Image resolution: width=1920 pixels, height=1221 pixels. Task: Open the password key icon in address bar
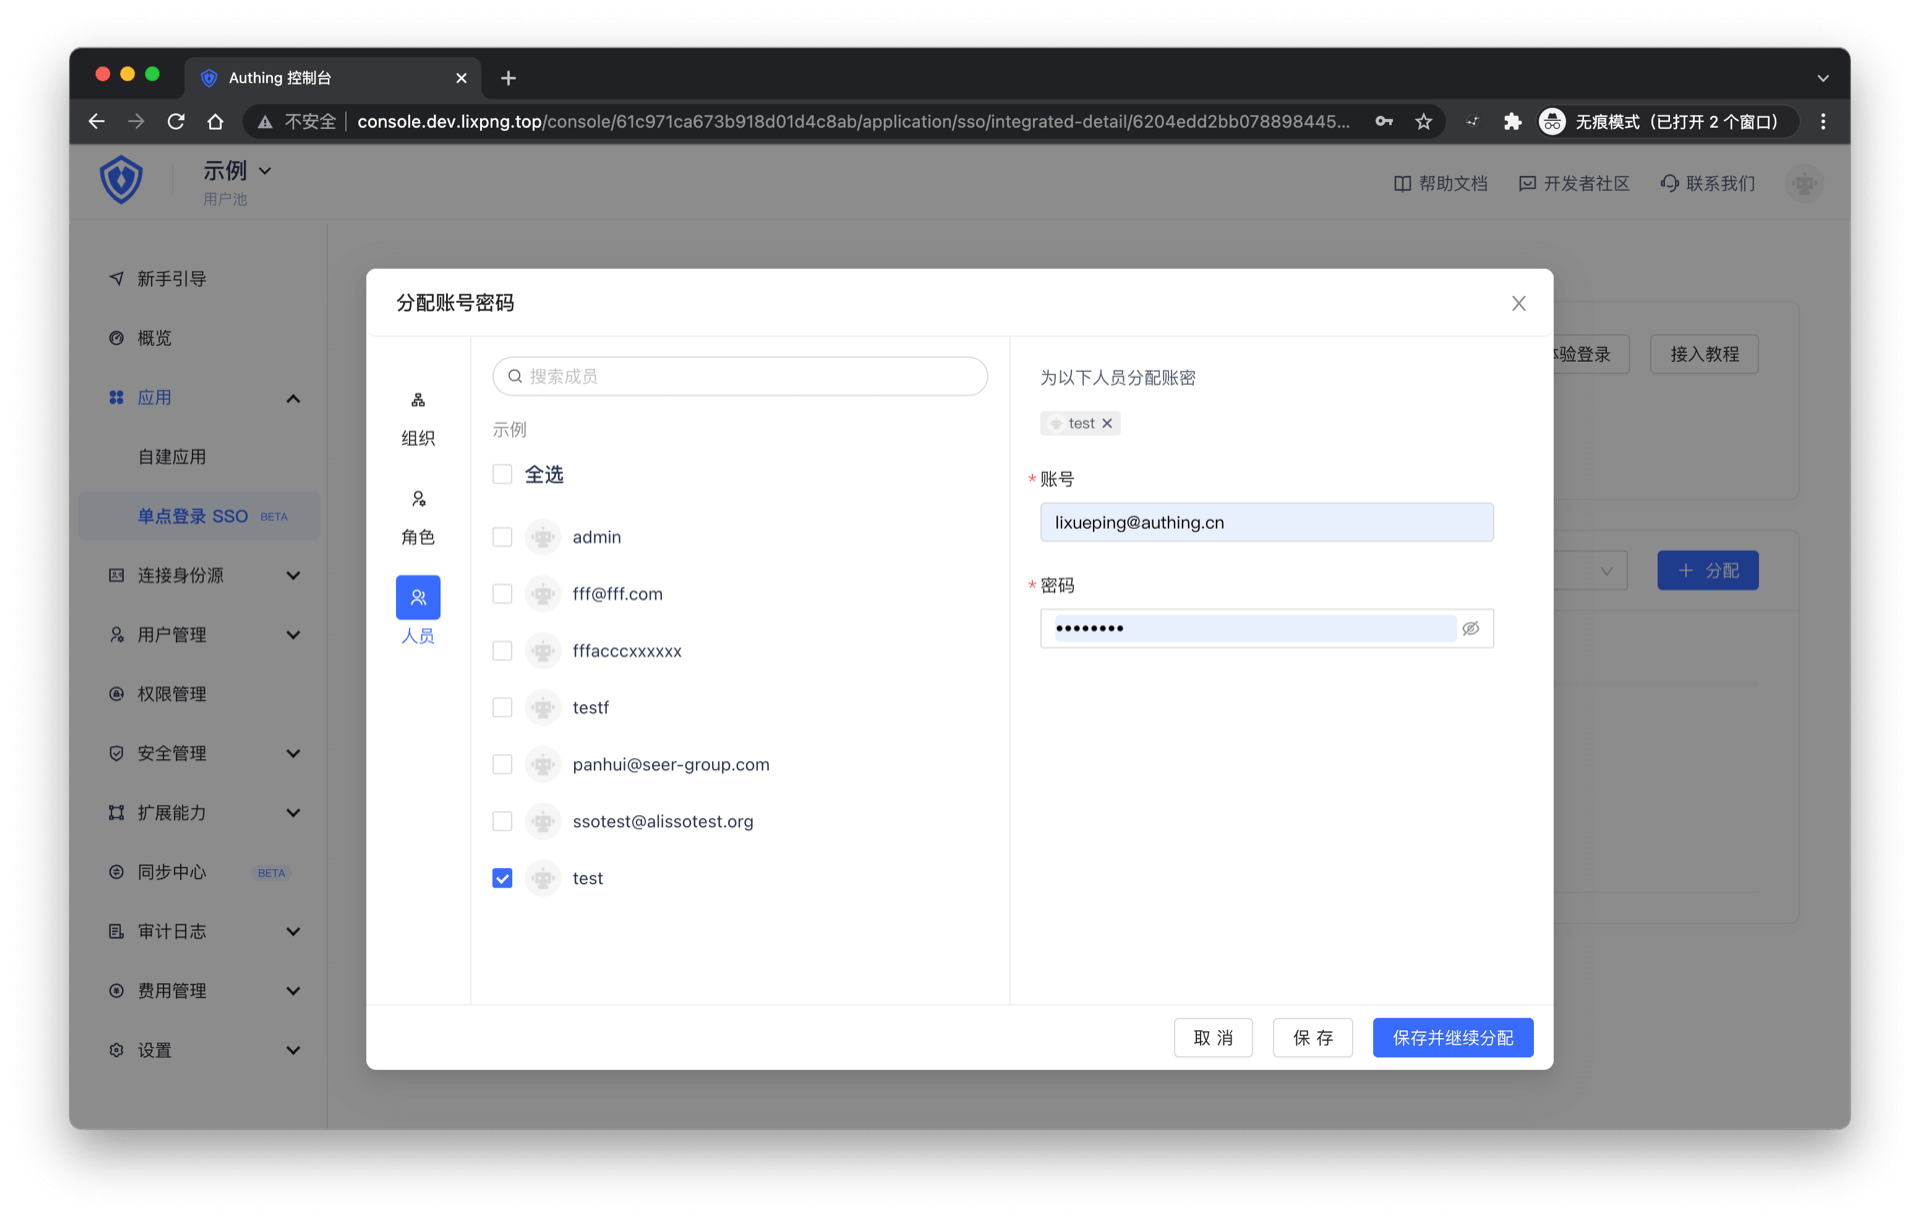pyautogui.click(x=1384, y=122)
